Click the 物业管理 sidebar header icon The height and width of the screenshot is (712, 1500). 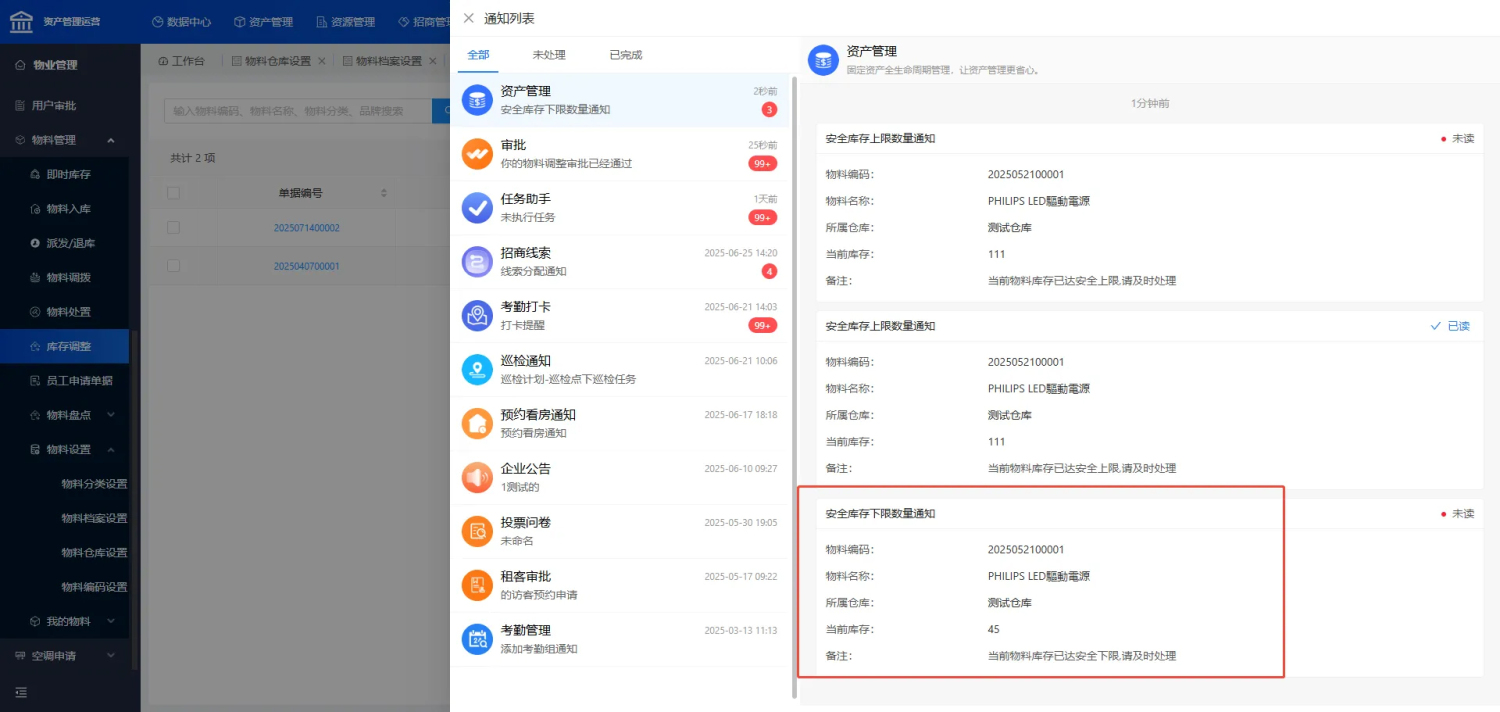tap(20, 65)
